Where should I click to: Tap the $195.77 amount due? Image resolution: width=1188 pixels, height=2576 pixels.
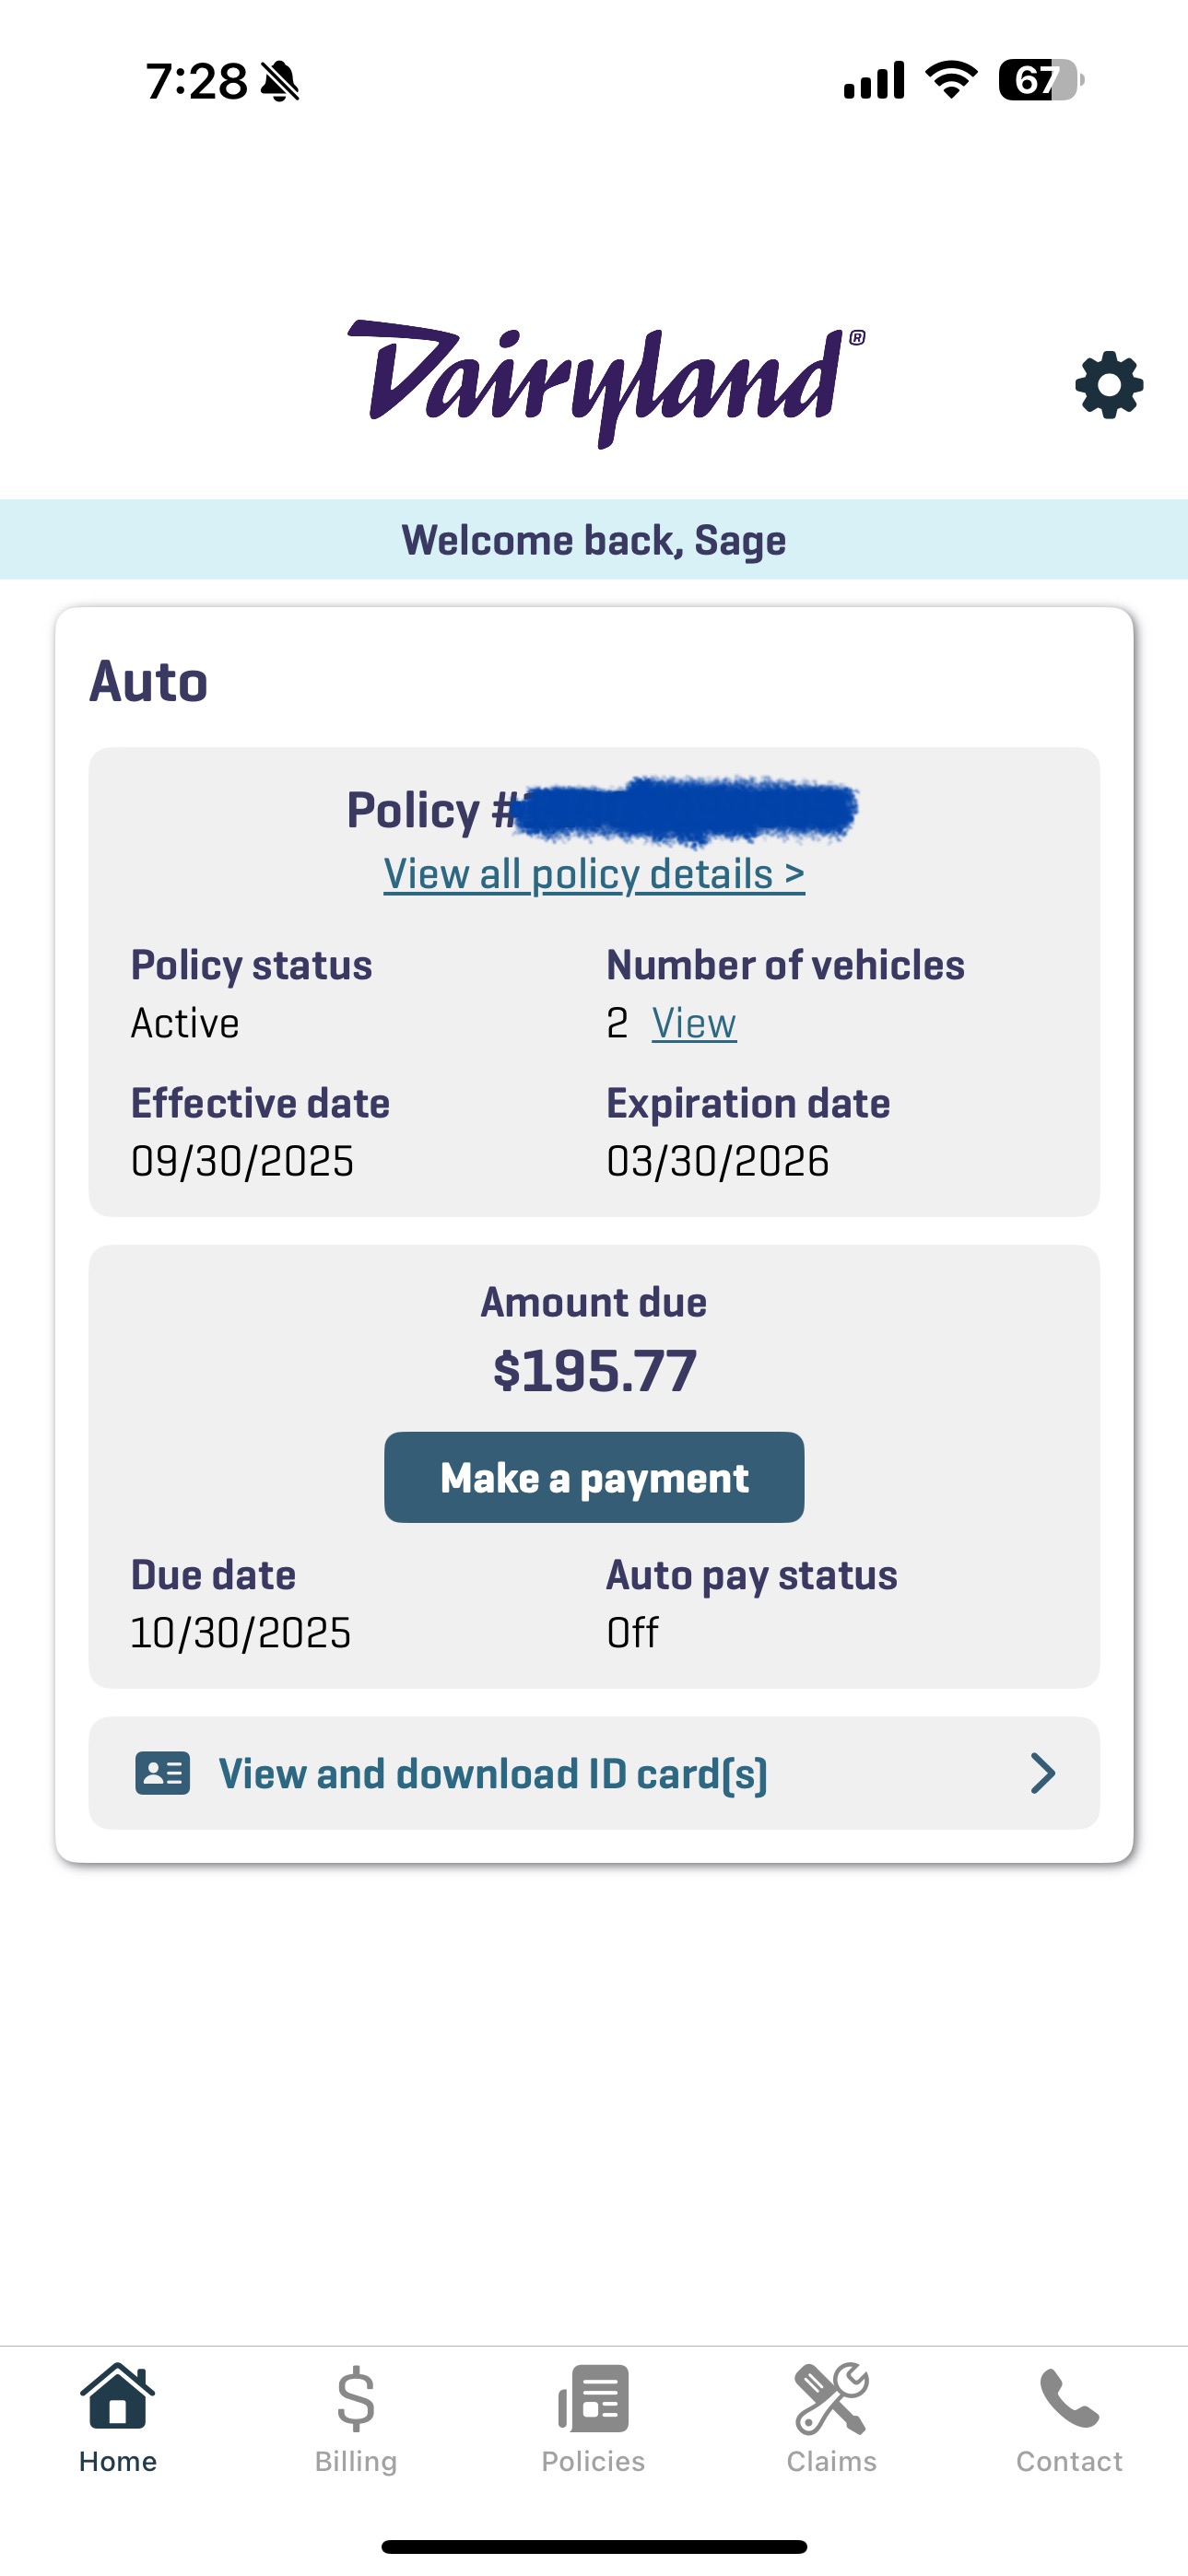(594, 1370)
